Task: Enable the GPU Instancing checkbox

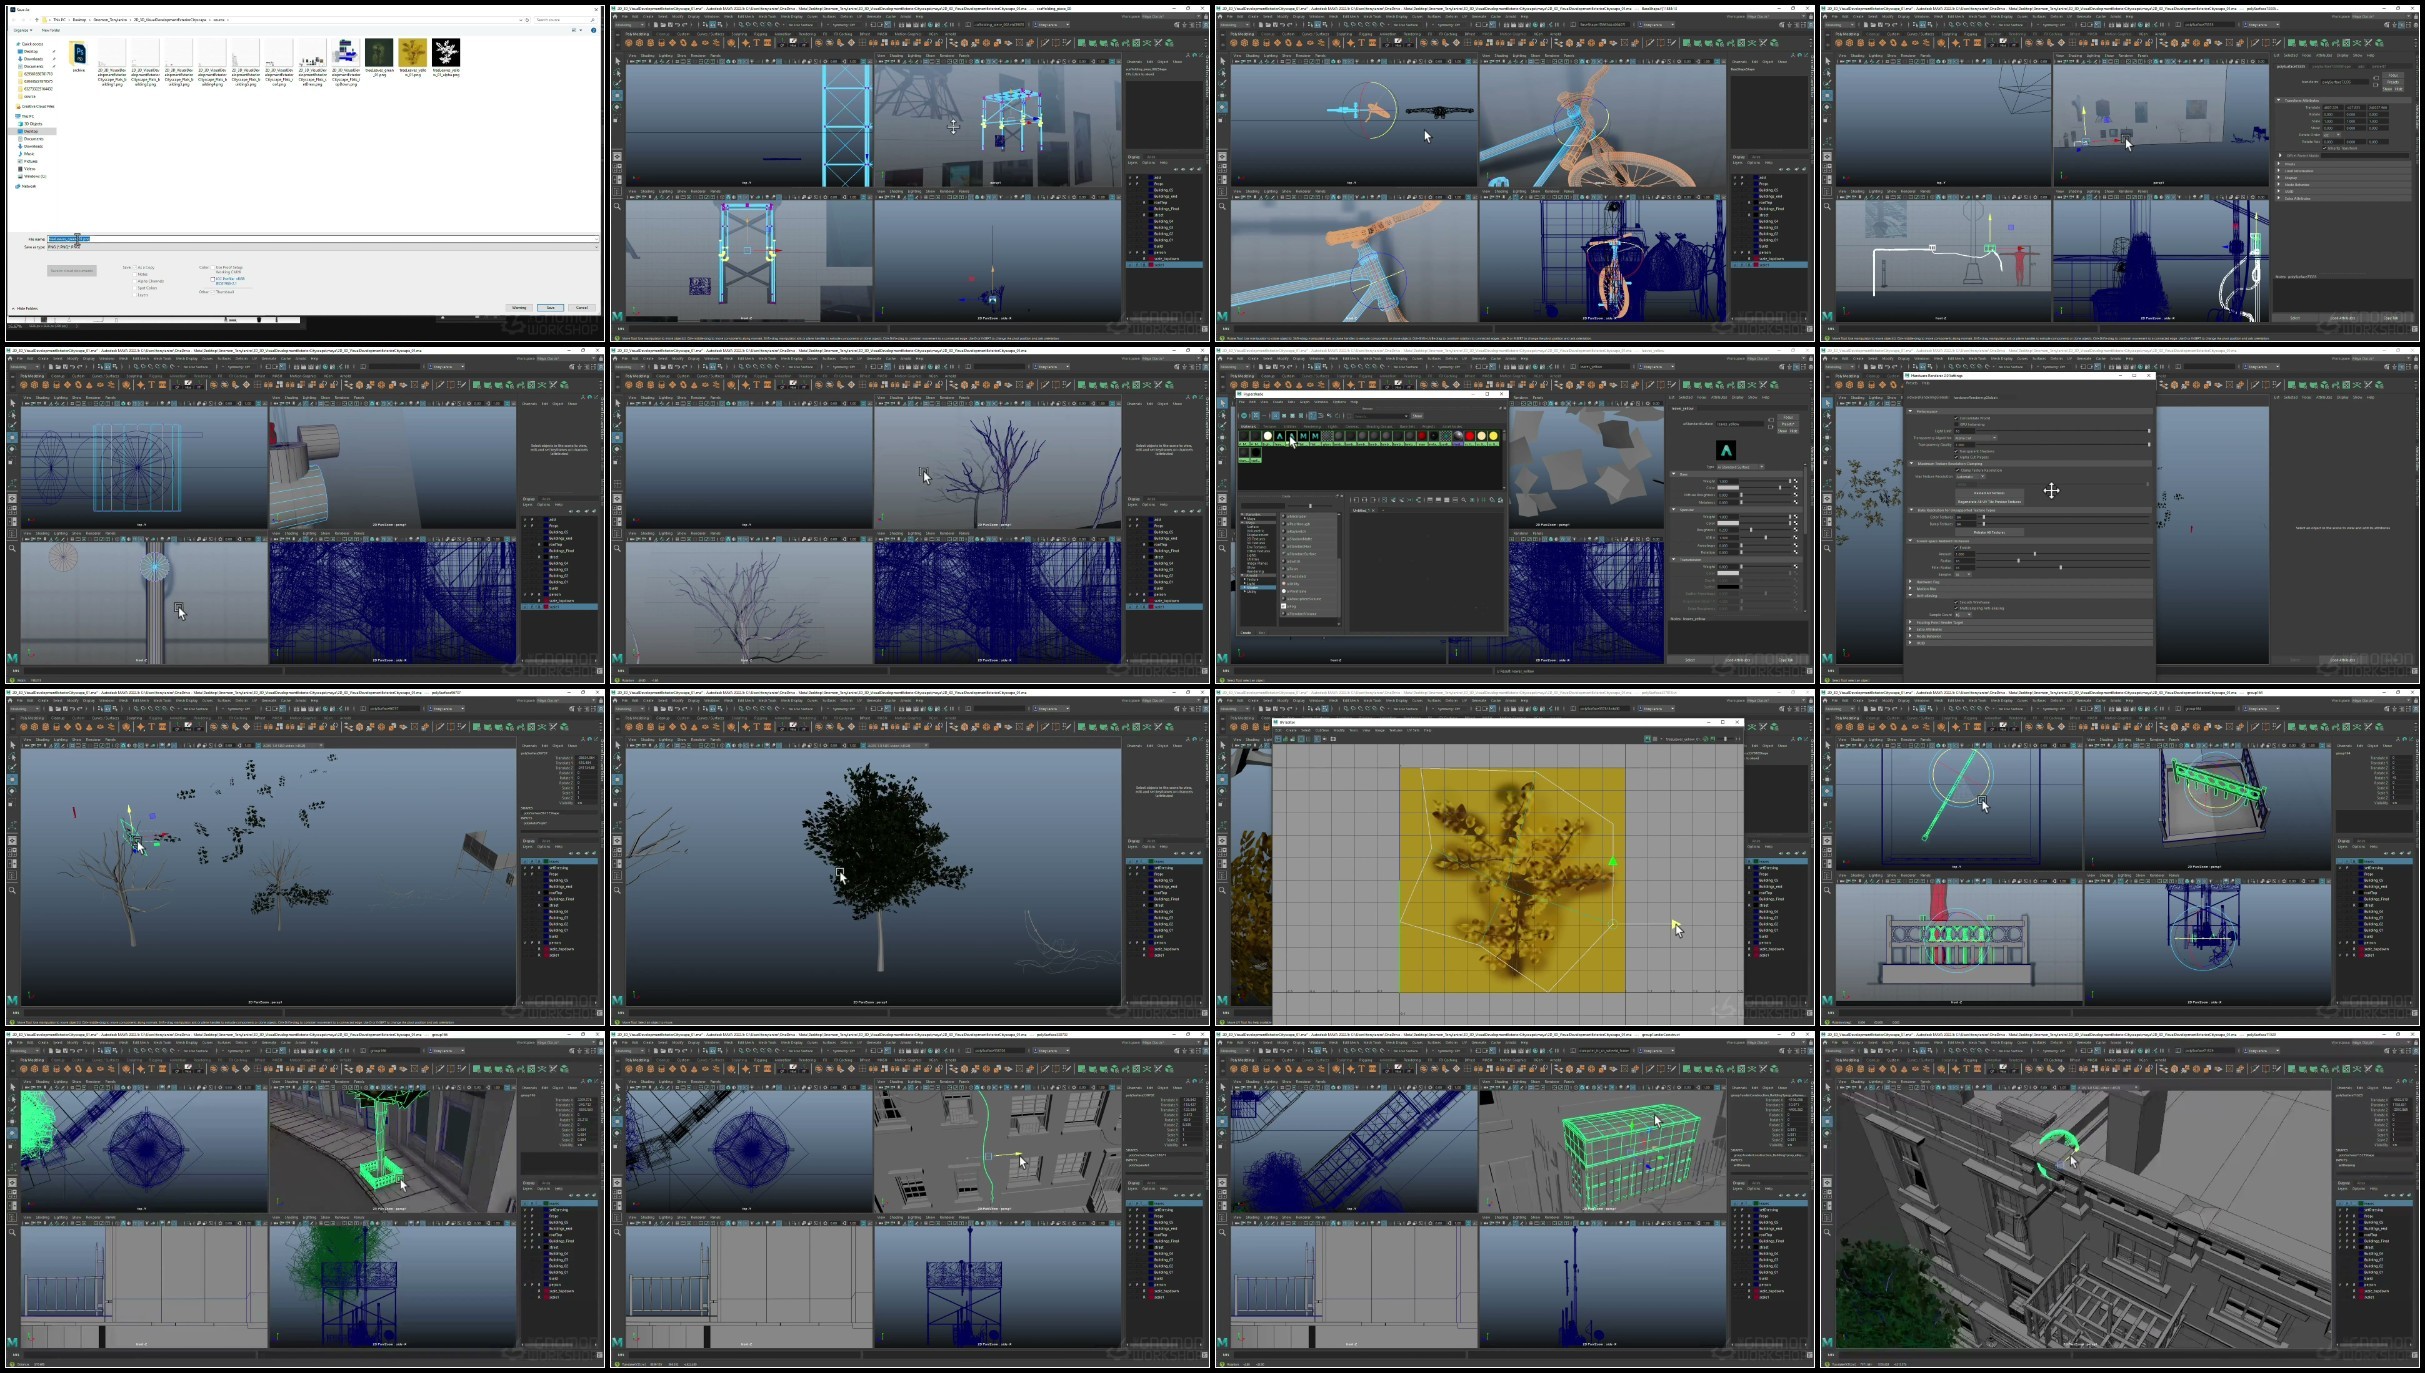Action: pyautogui.click(x=1958, y=424)
